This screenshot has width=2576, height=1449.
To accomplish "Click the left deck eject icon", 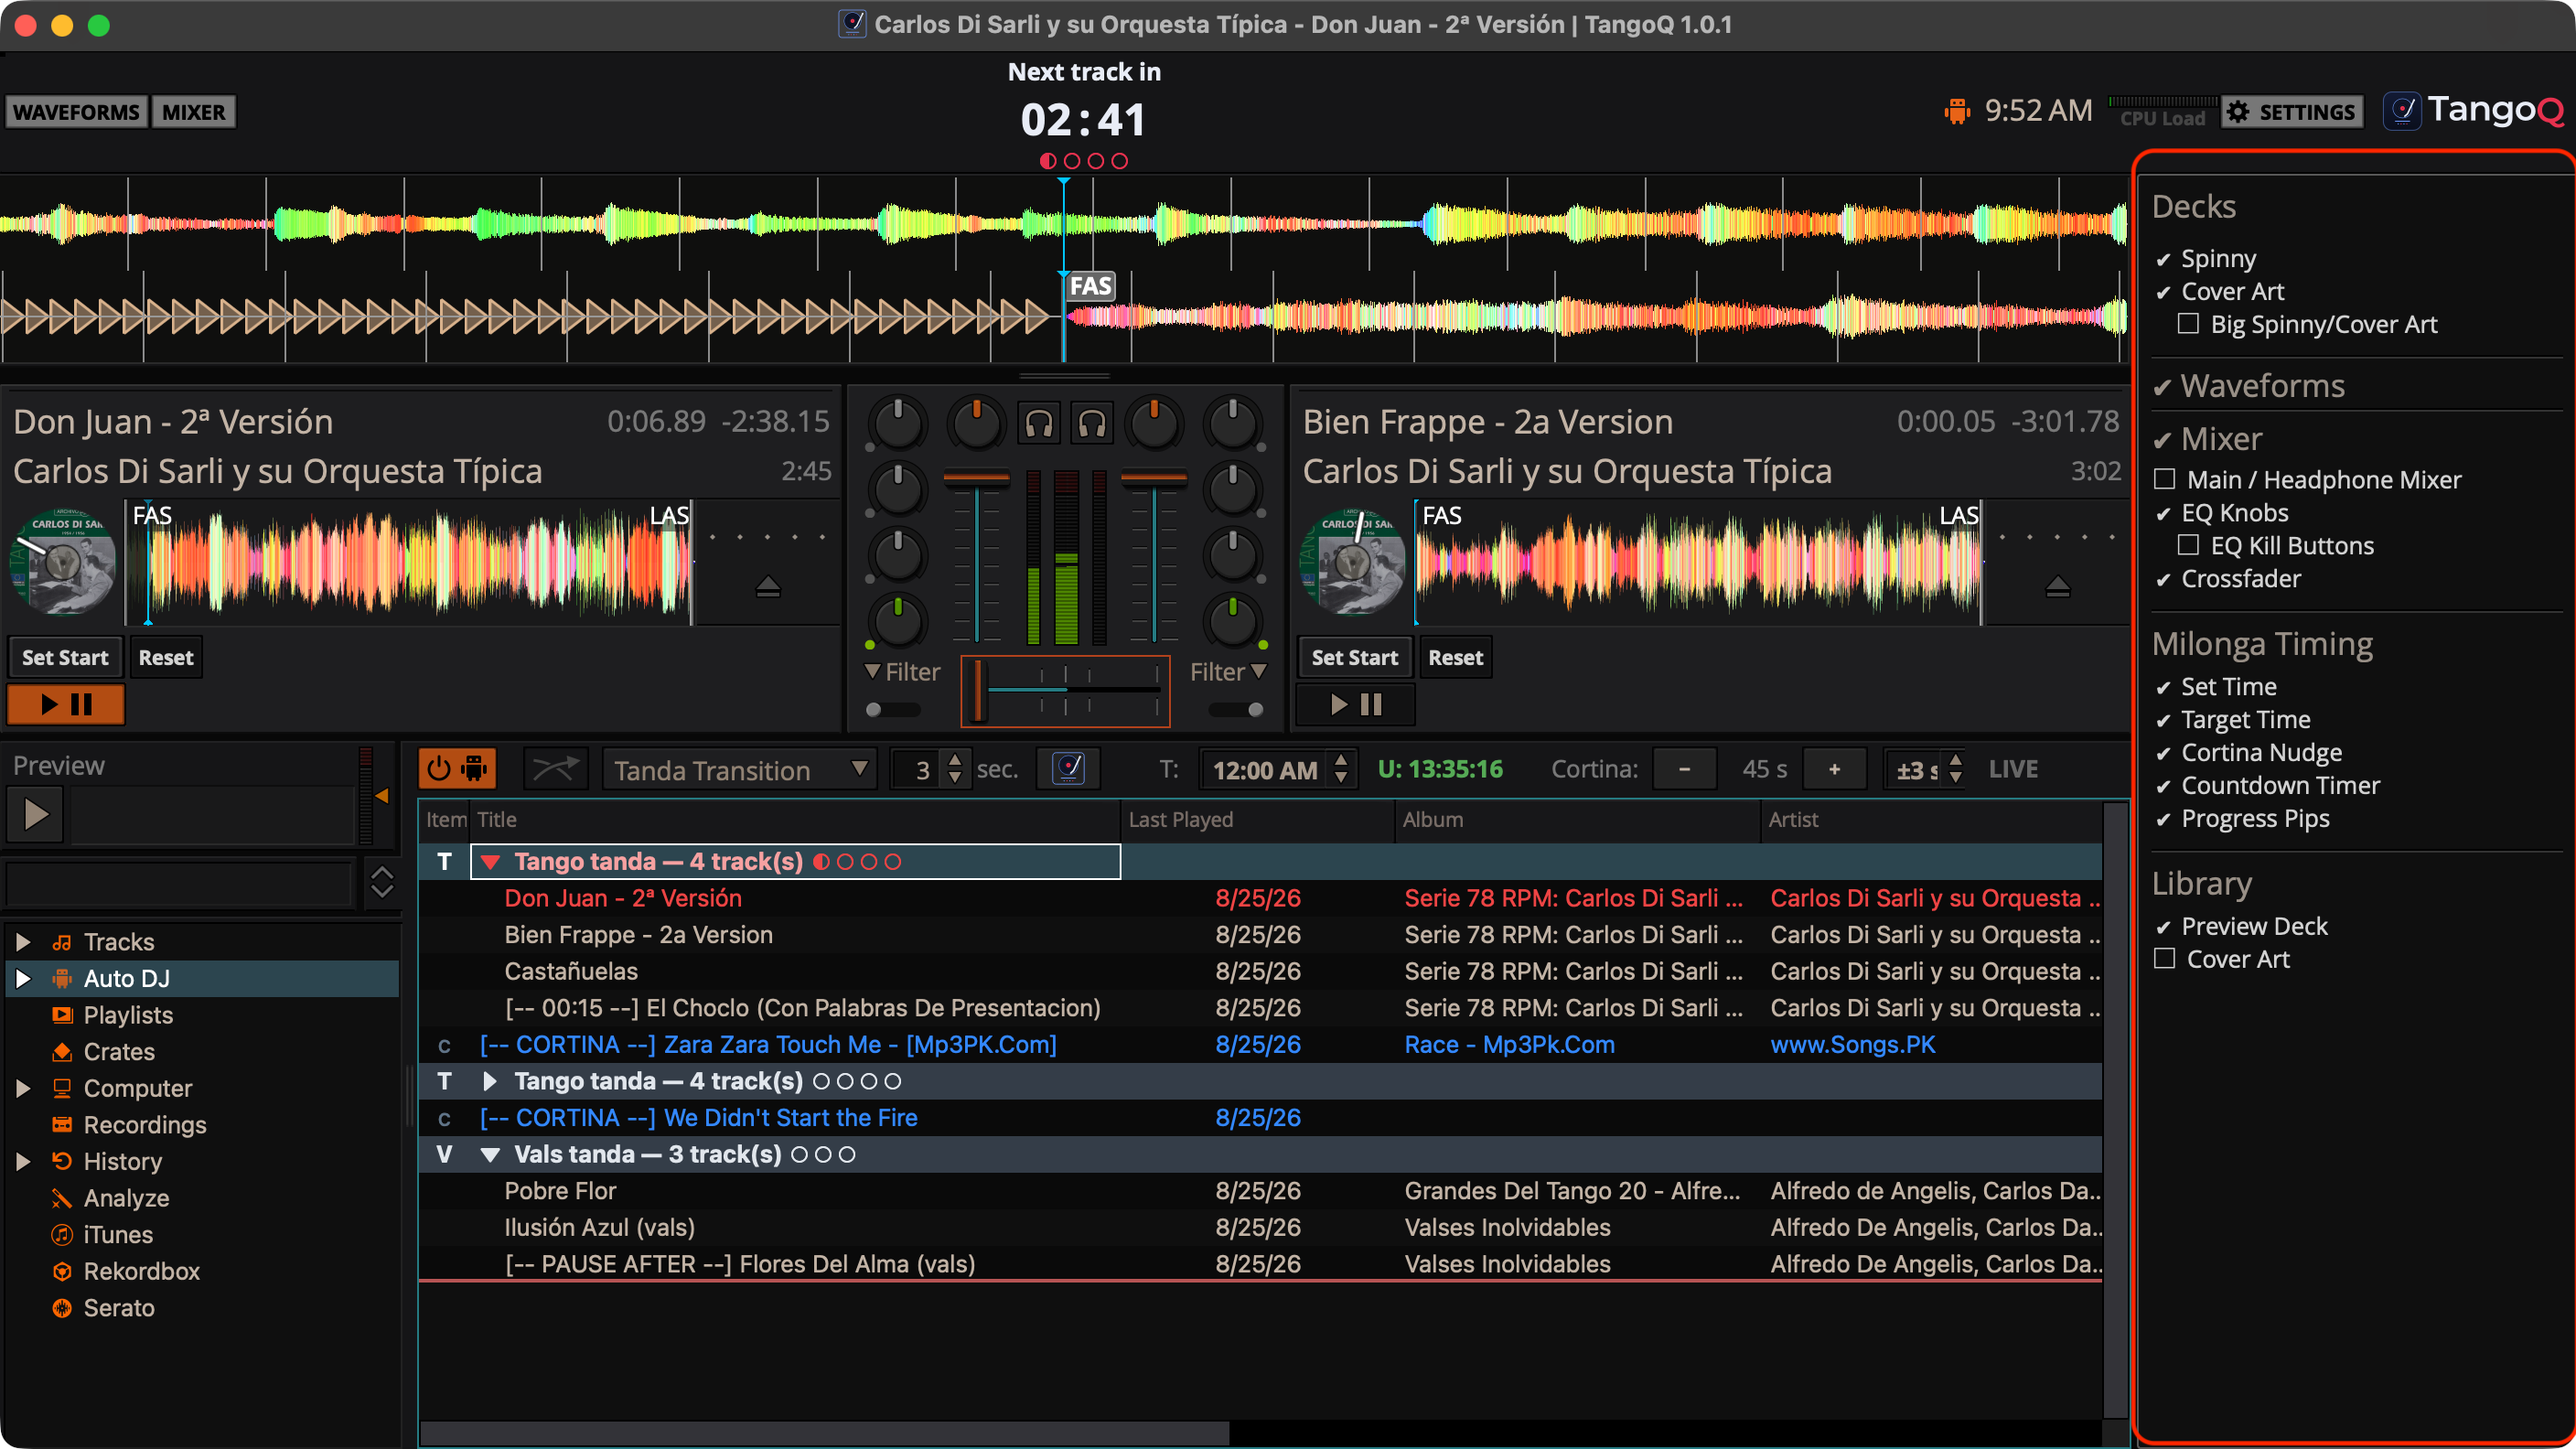I will tap(767, 586).
